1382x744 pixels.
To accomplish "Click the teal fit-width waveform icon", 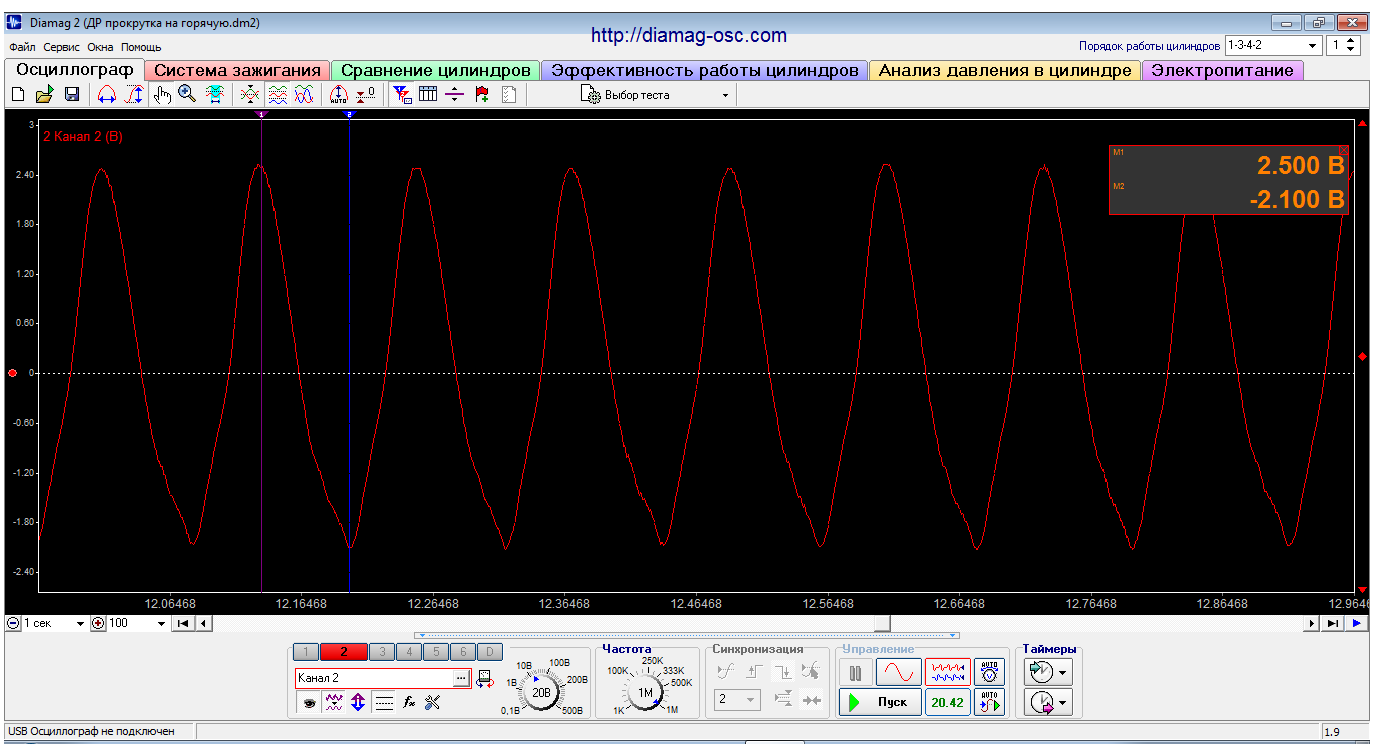I will (215, 95).
